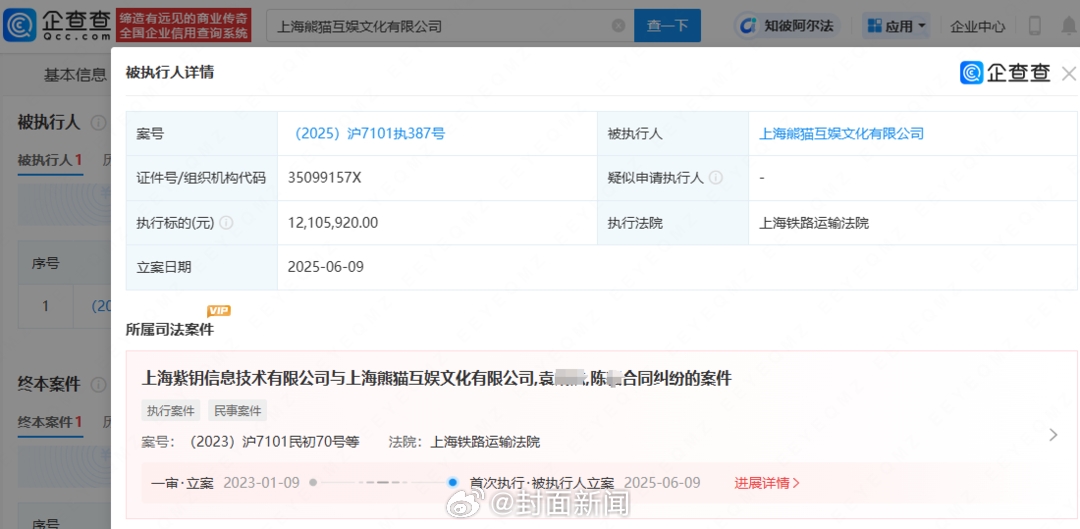Click the 查一下 search button
The width and height of the screenshot is (1080, 529).
coord(667,26)
